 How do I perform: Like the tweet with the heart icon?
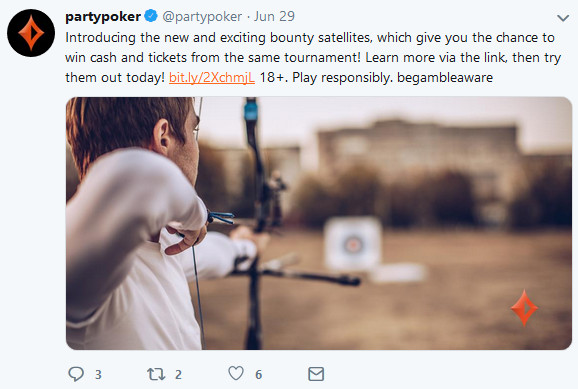(x=236, y=373)
